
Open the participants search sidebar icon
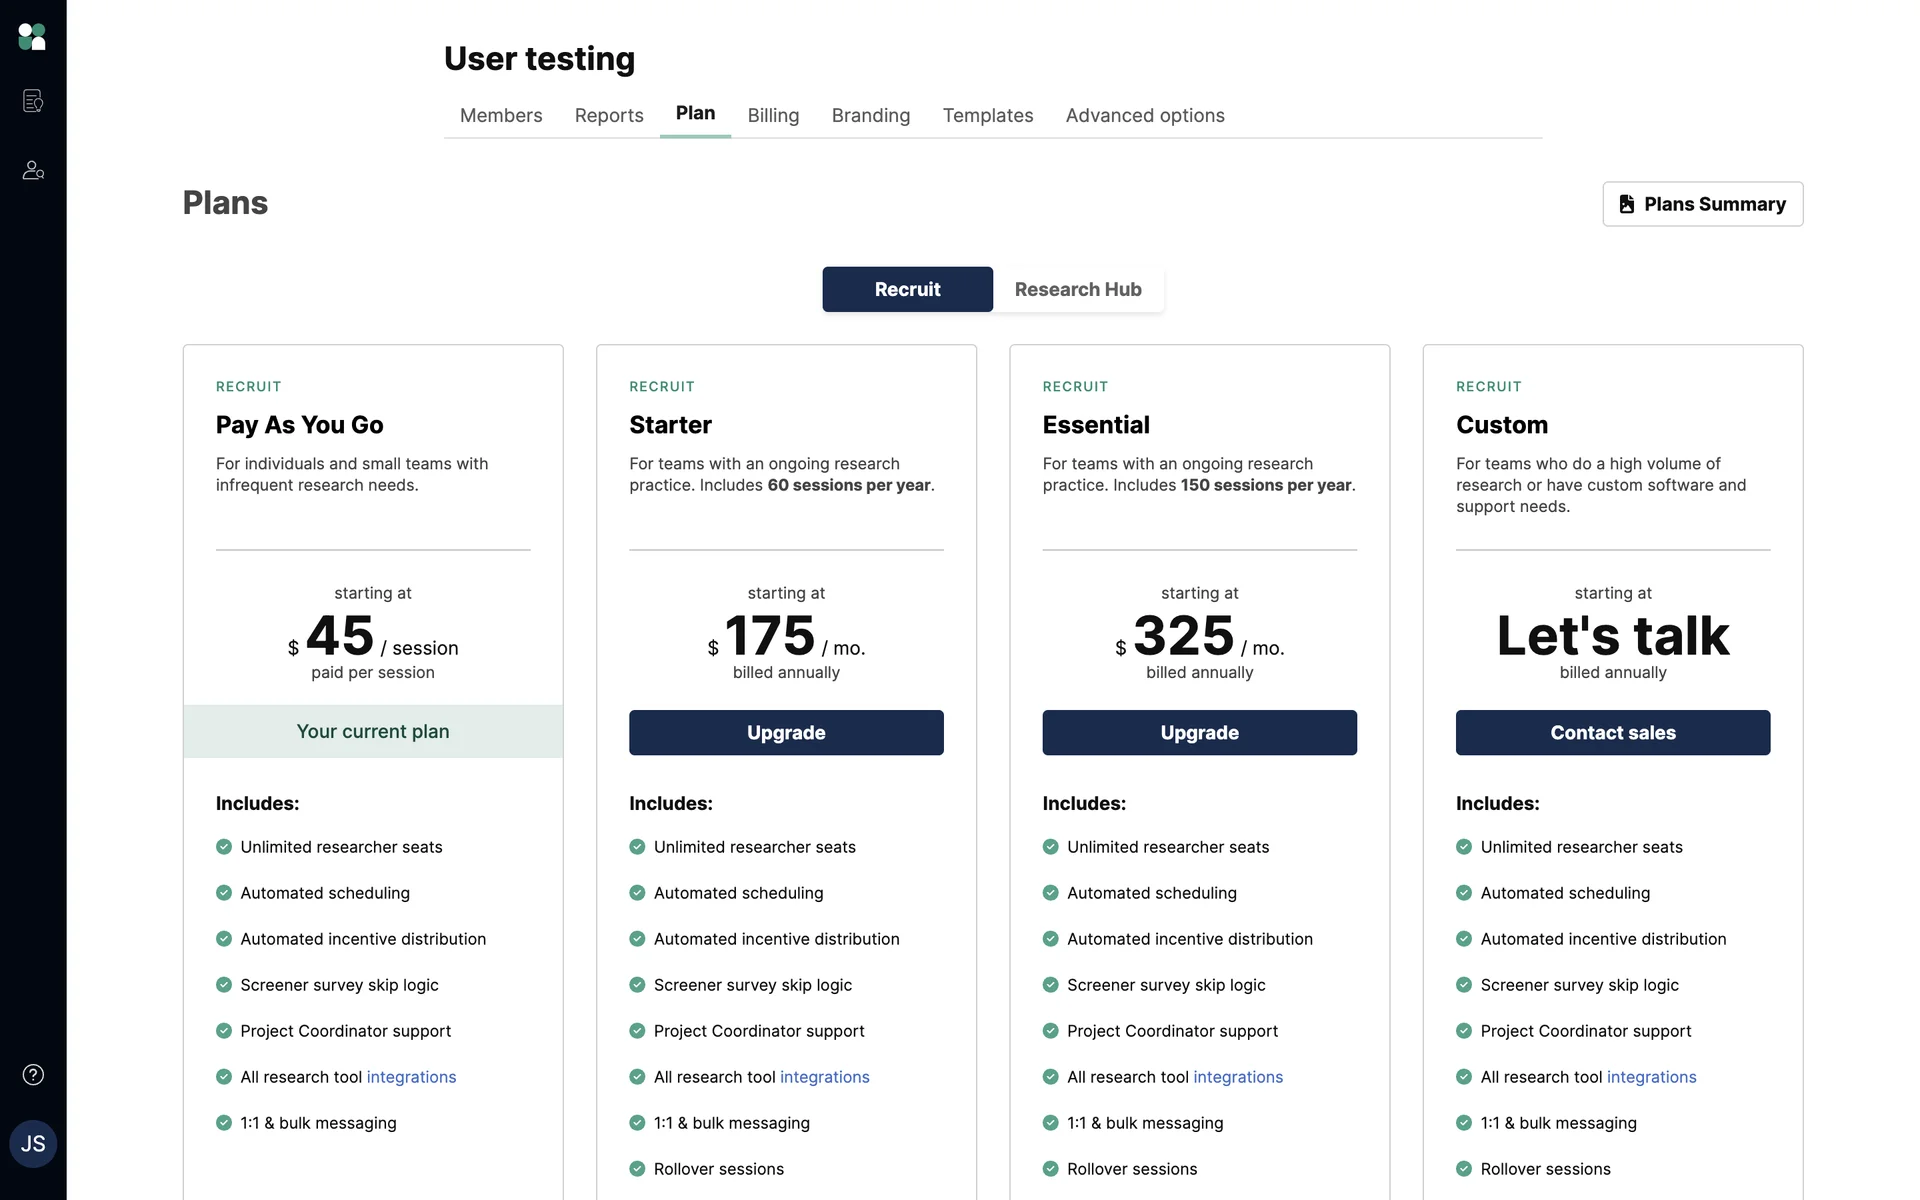pos(33,170)
